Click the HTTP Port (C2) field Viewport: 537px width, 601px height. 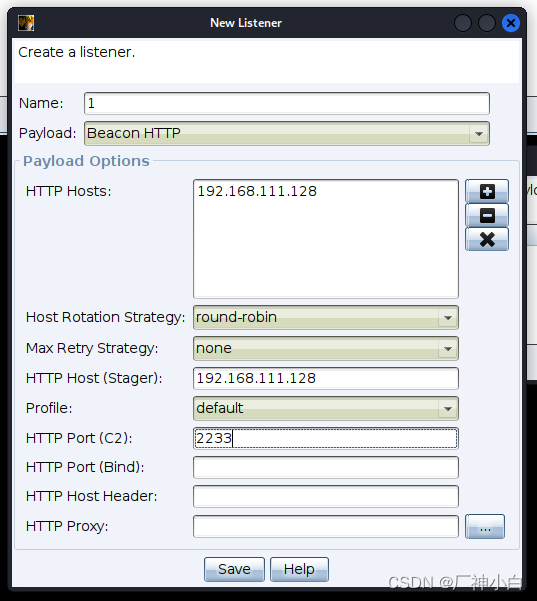(326, 438)
